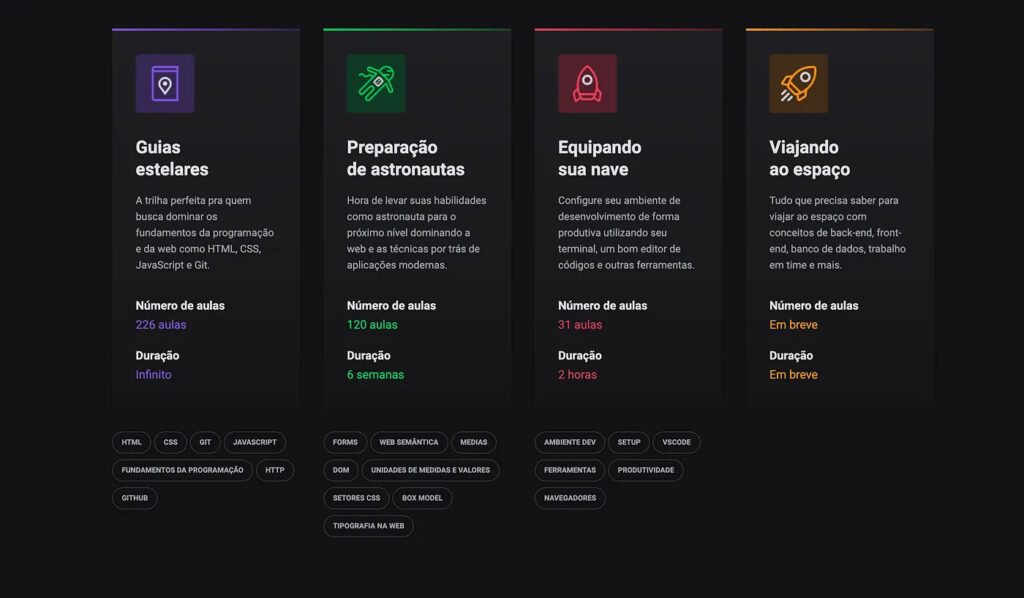The width and height of the screenshot is (1024, 598).
Task: Click the 120 aulas link
Action: tap(370, 324)
